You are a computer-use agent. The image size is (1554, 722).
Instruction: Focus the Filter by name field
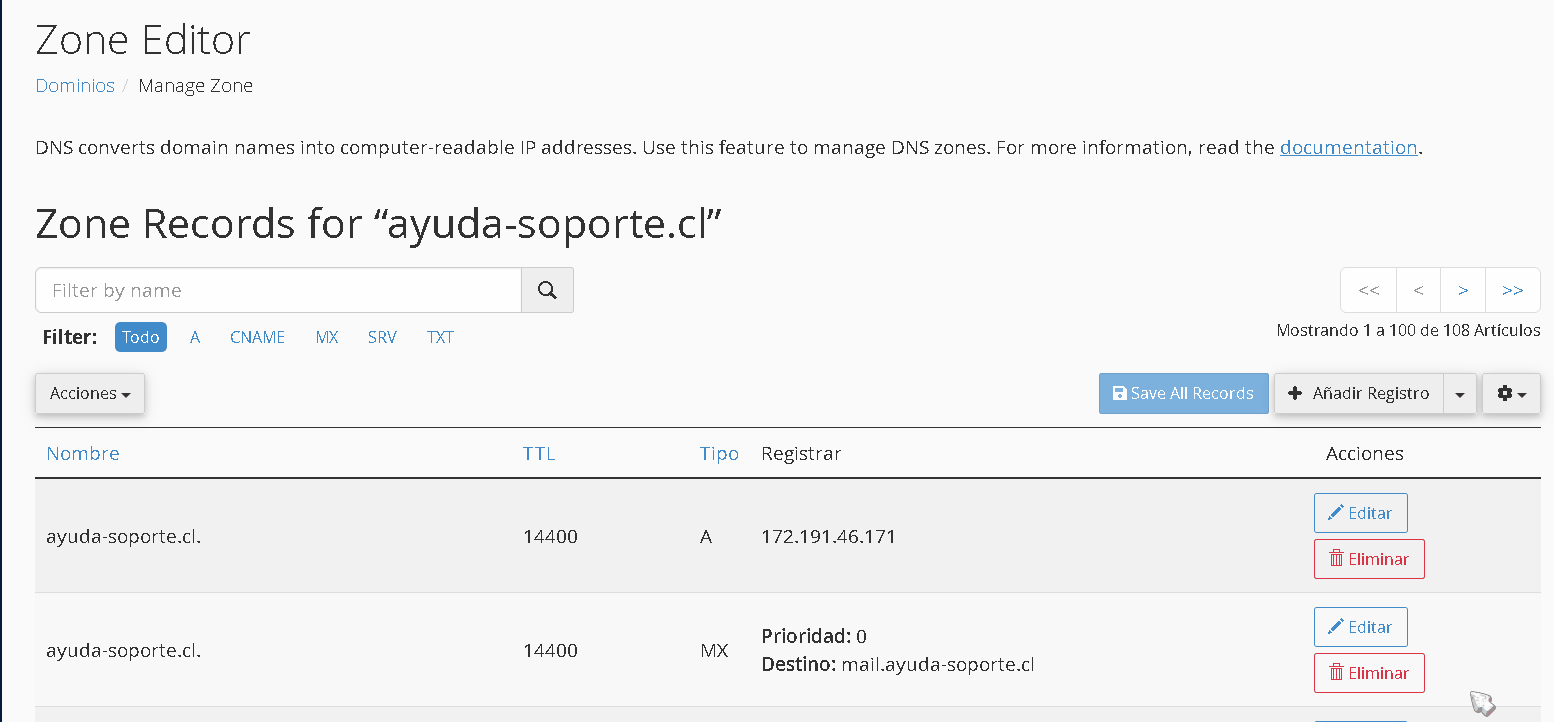278,290
